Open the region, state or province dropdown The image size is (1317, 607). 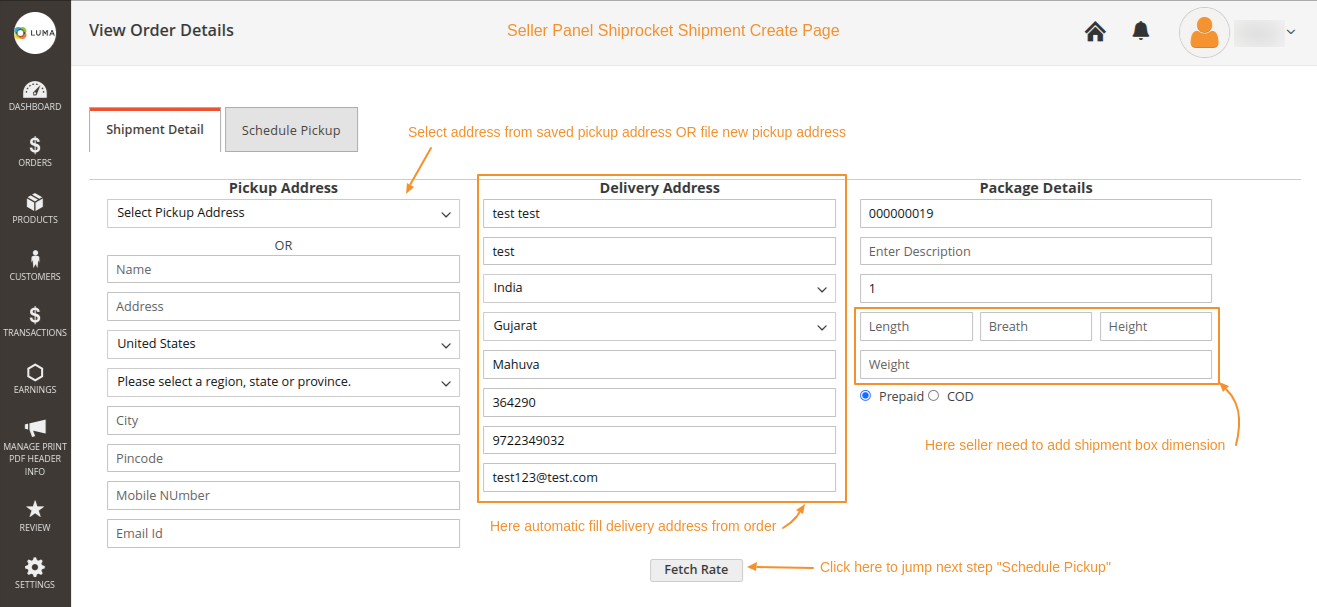point(283,382)
